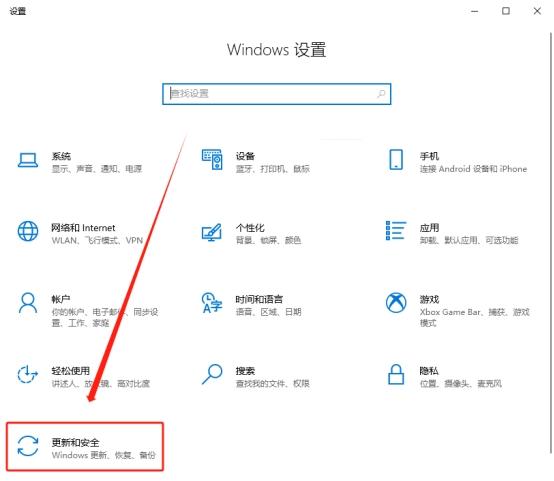Select the 个性化 settings label

click(250, 228)
